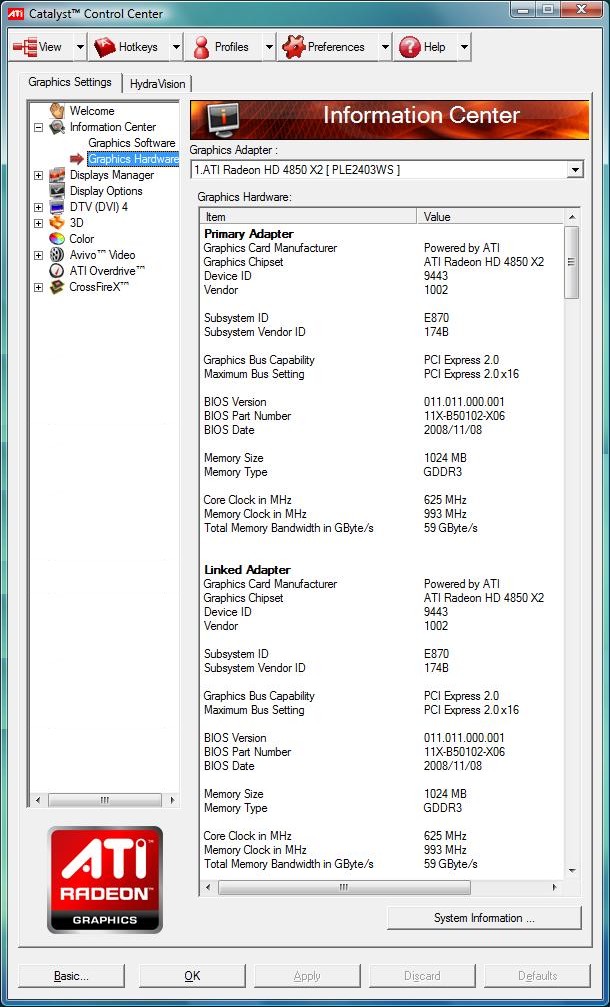Expand the Profiles dropdown arrow
Image resolution: width=610 pixels, height=1007 pixels.
269,47
